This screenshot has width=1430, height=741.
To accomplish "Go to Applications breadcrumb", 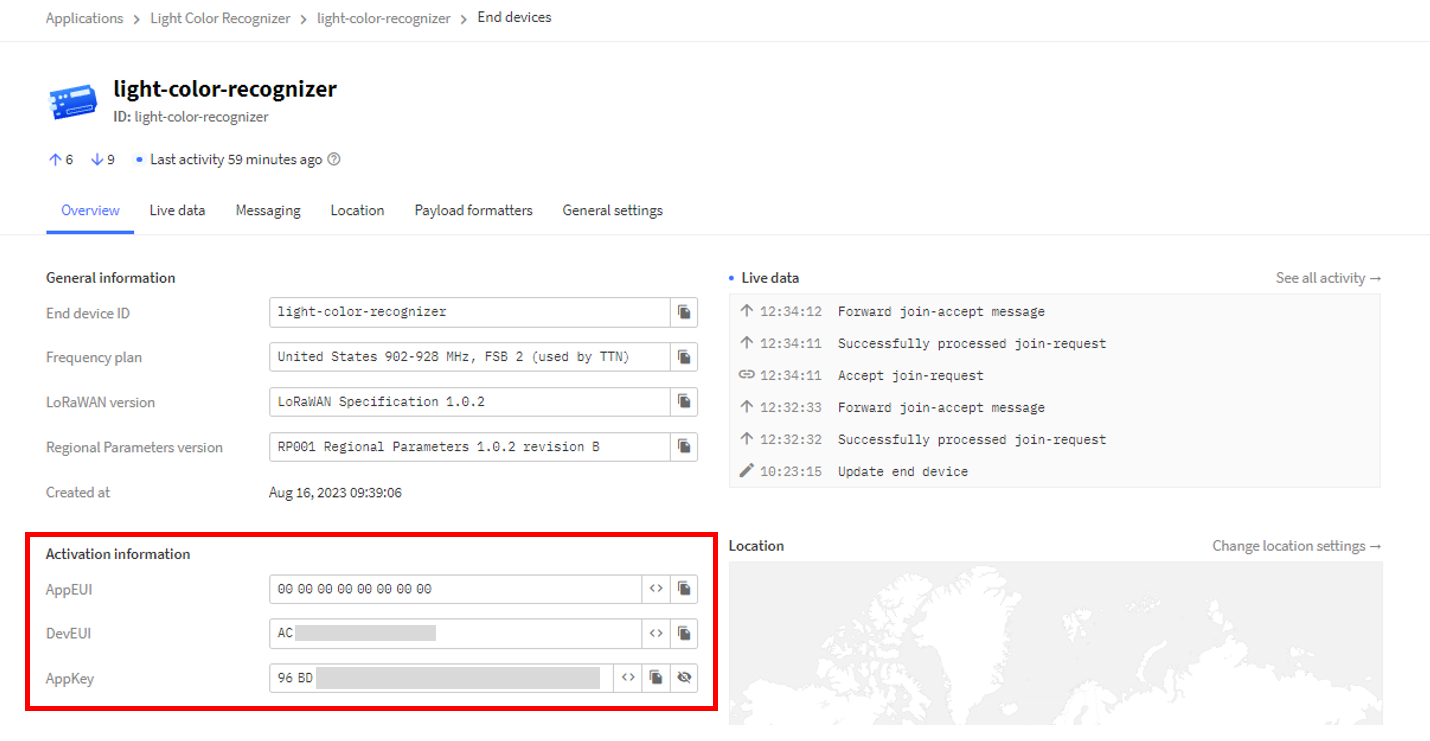I will [84, 18].
